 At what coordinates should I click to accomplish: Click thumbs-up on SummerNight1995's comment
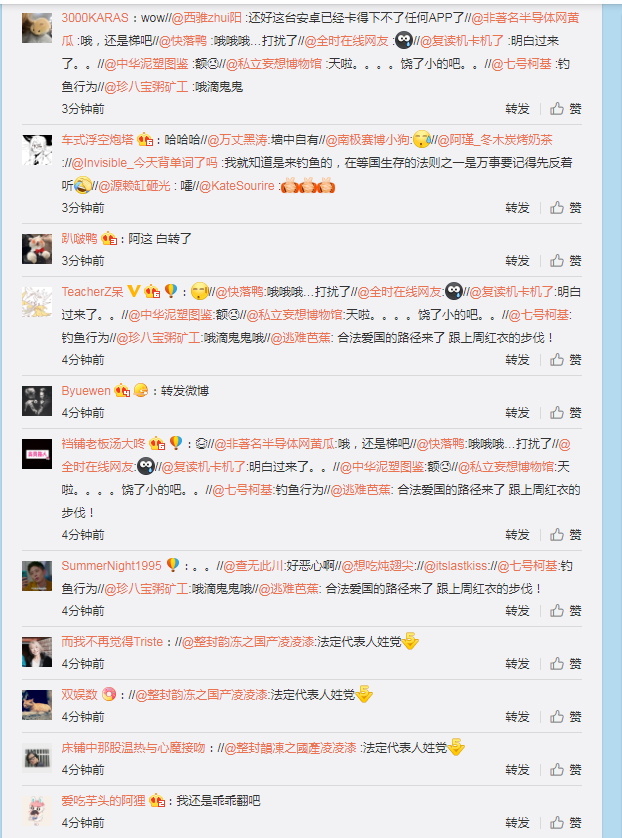566,611
